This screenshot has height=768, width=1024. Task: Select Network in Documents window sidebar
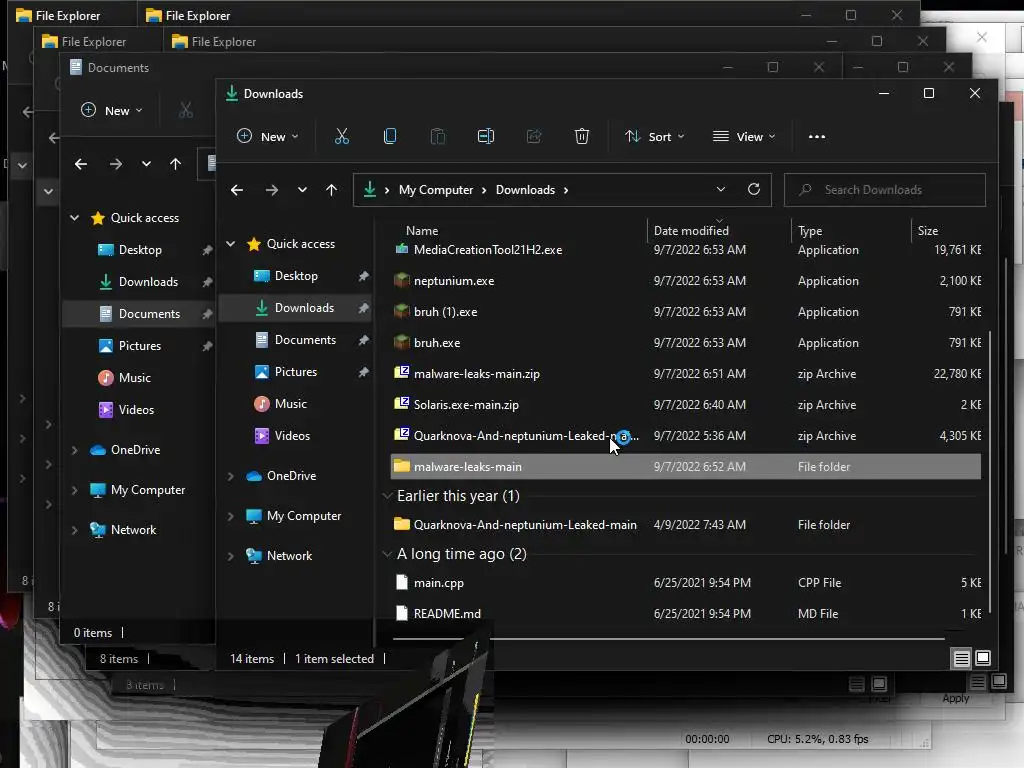(133, 530)
